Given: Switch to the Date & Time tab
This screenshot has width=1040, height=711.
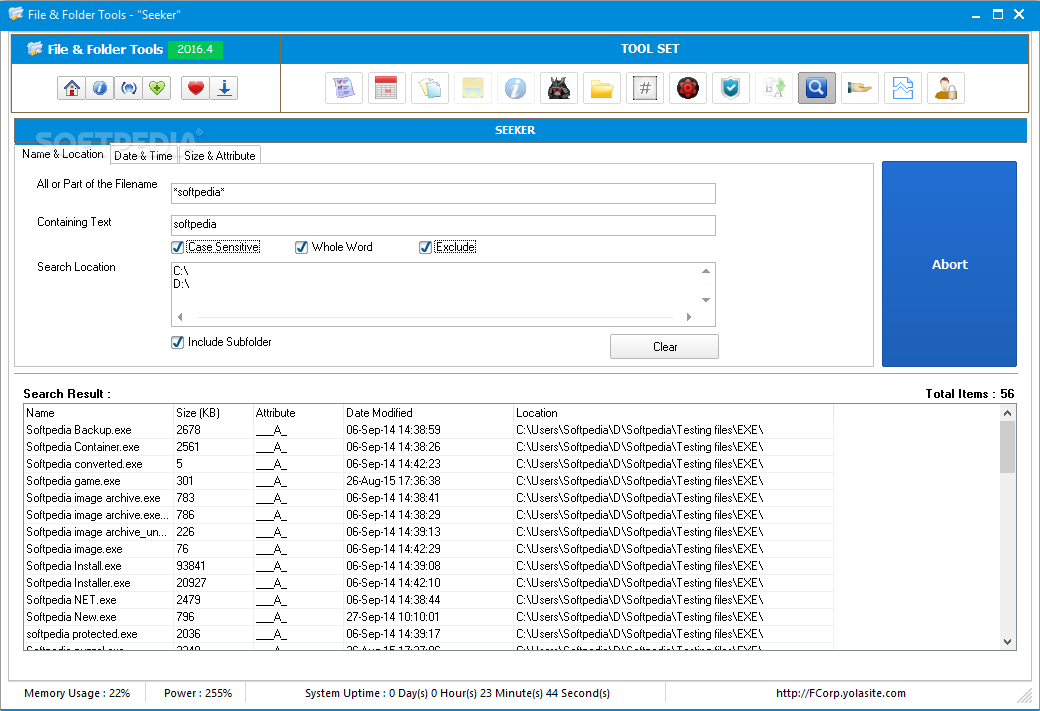Looking at the screenshot, I should pyautogui.click(x=143, y=156).
